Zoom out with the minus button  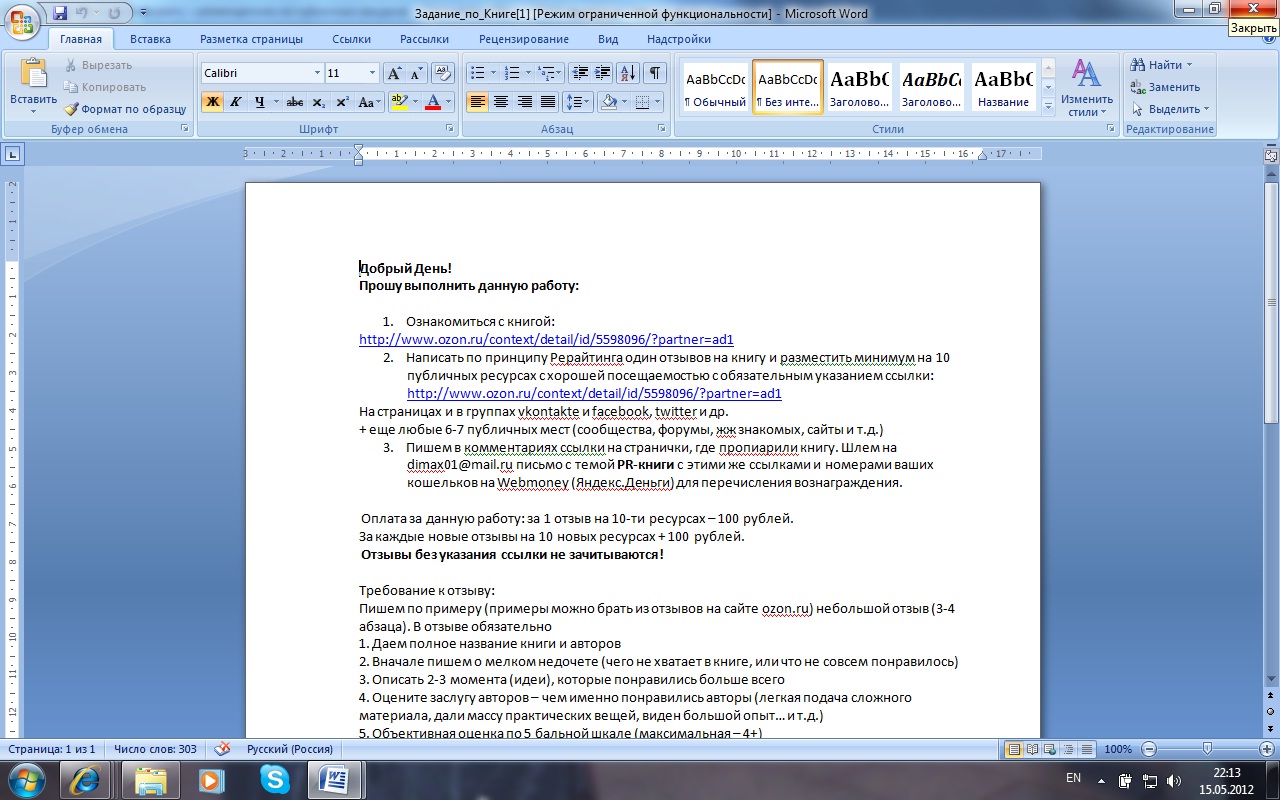(x=1149, y=749)
